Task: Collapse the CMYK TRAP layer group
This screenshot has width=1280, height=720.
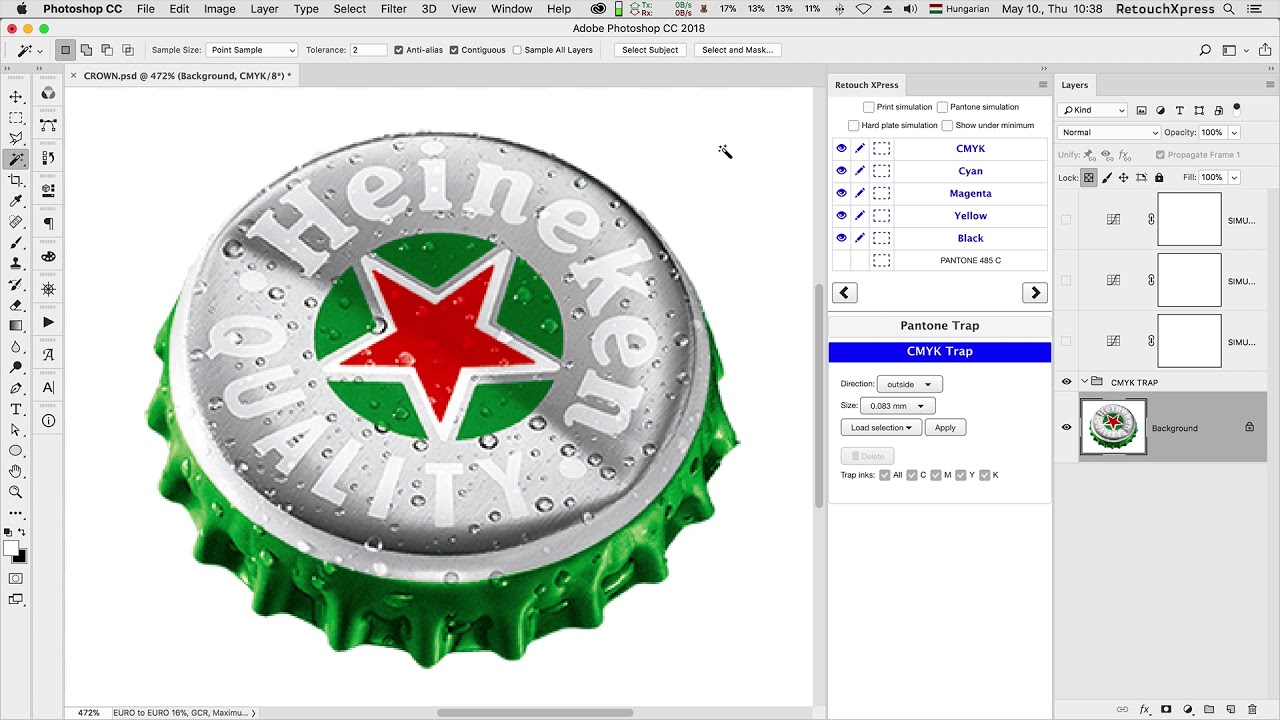Action: click(1084, 382)
